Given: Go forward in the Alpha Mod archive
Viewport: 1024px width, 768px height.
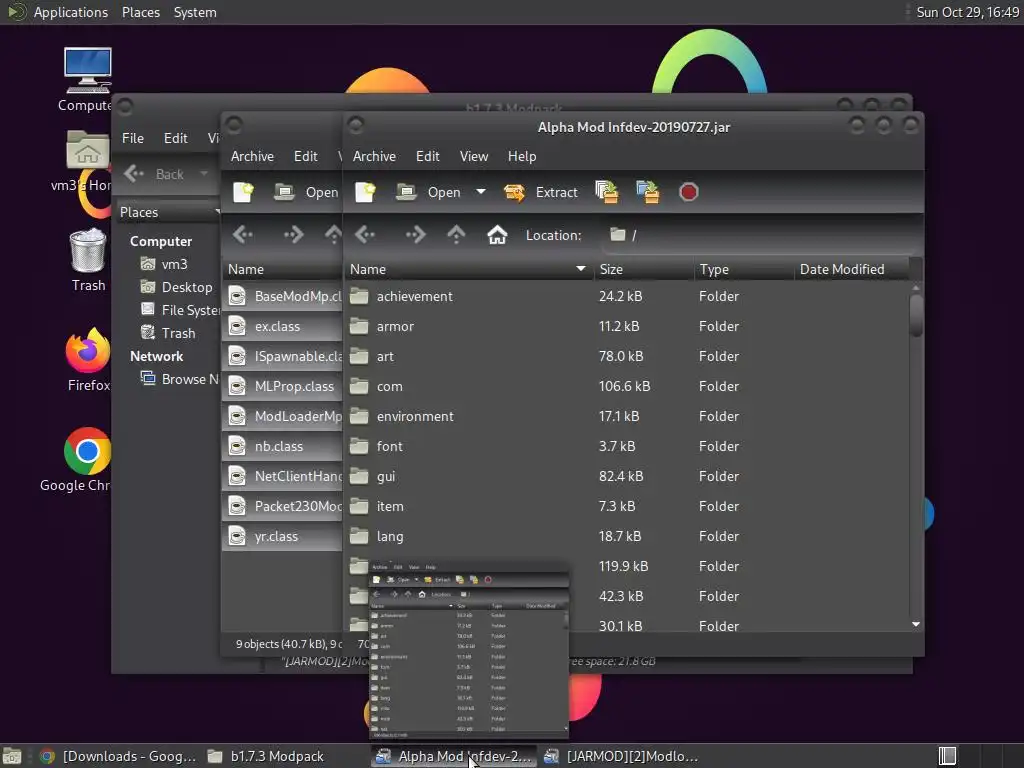Looking at the screenshot, I should coord(416,234).
